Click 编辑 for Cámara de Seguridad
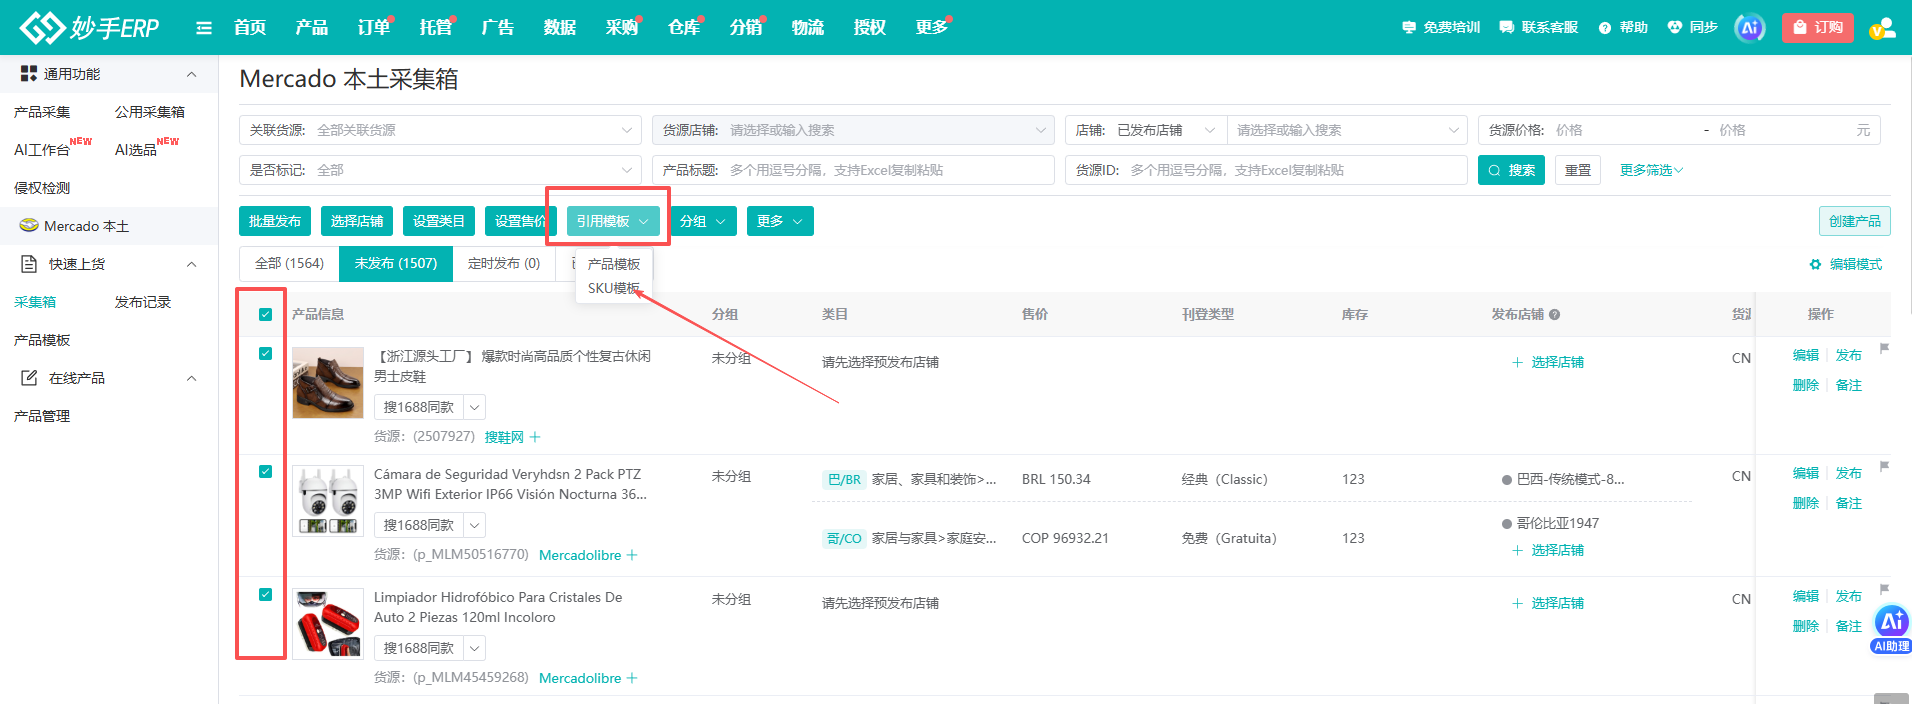 tap(1806, 473)
